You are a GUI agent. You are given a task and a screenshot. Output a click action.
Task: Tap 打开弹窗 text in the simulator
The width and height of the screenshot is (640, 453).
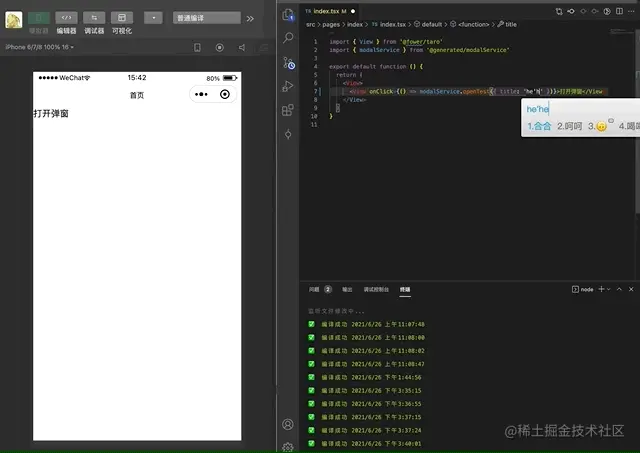(x=51, y=113)
